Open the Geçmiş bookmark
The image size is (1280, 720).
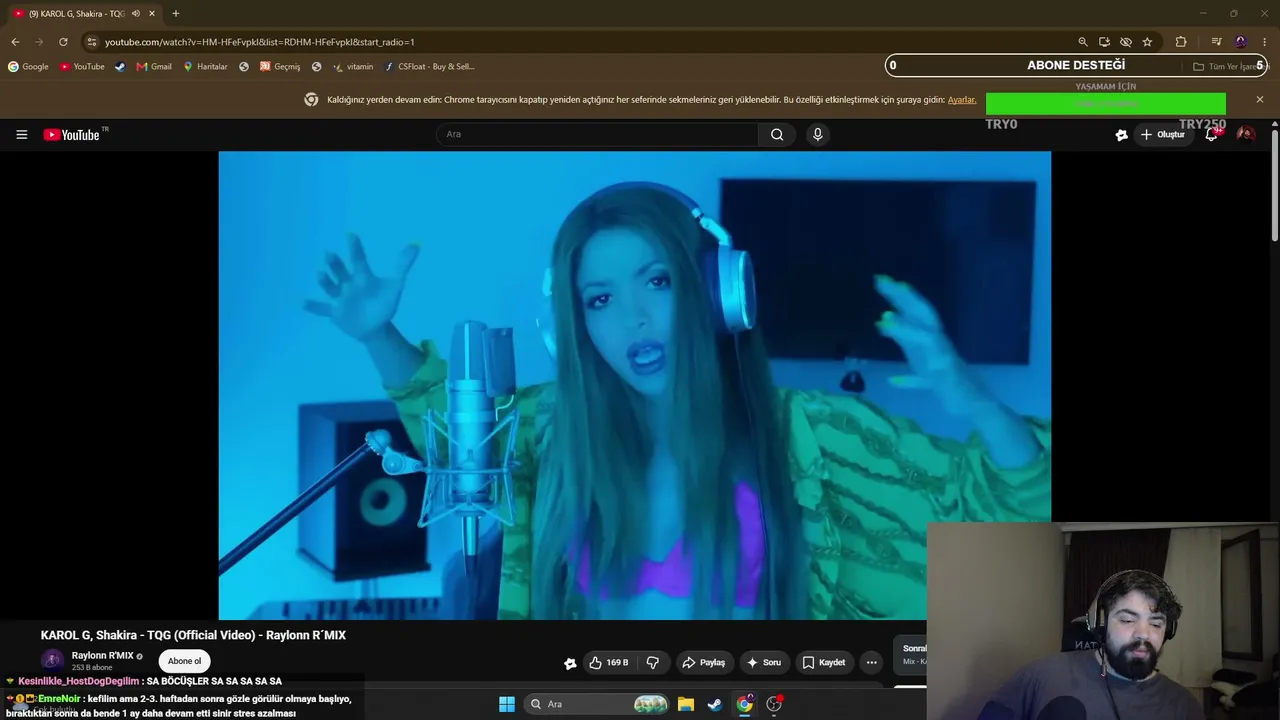280,67
